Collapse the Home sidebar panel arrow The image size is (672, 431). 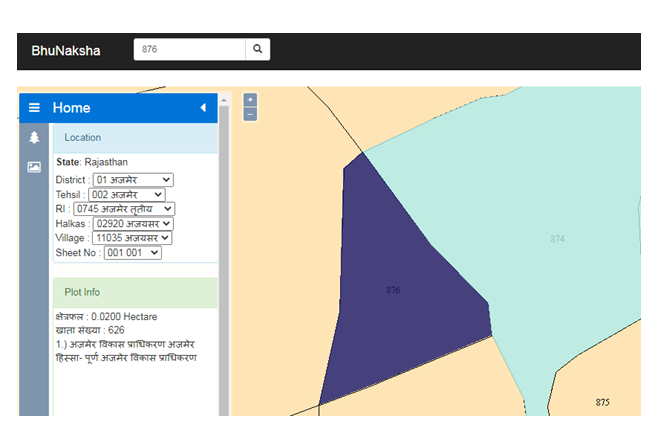(203, 108)
